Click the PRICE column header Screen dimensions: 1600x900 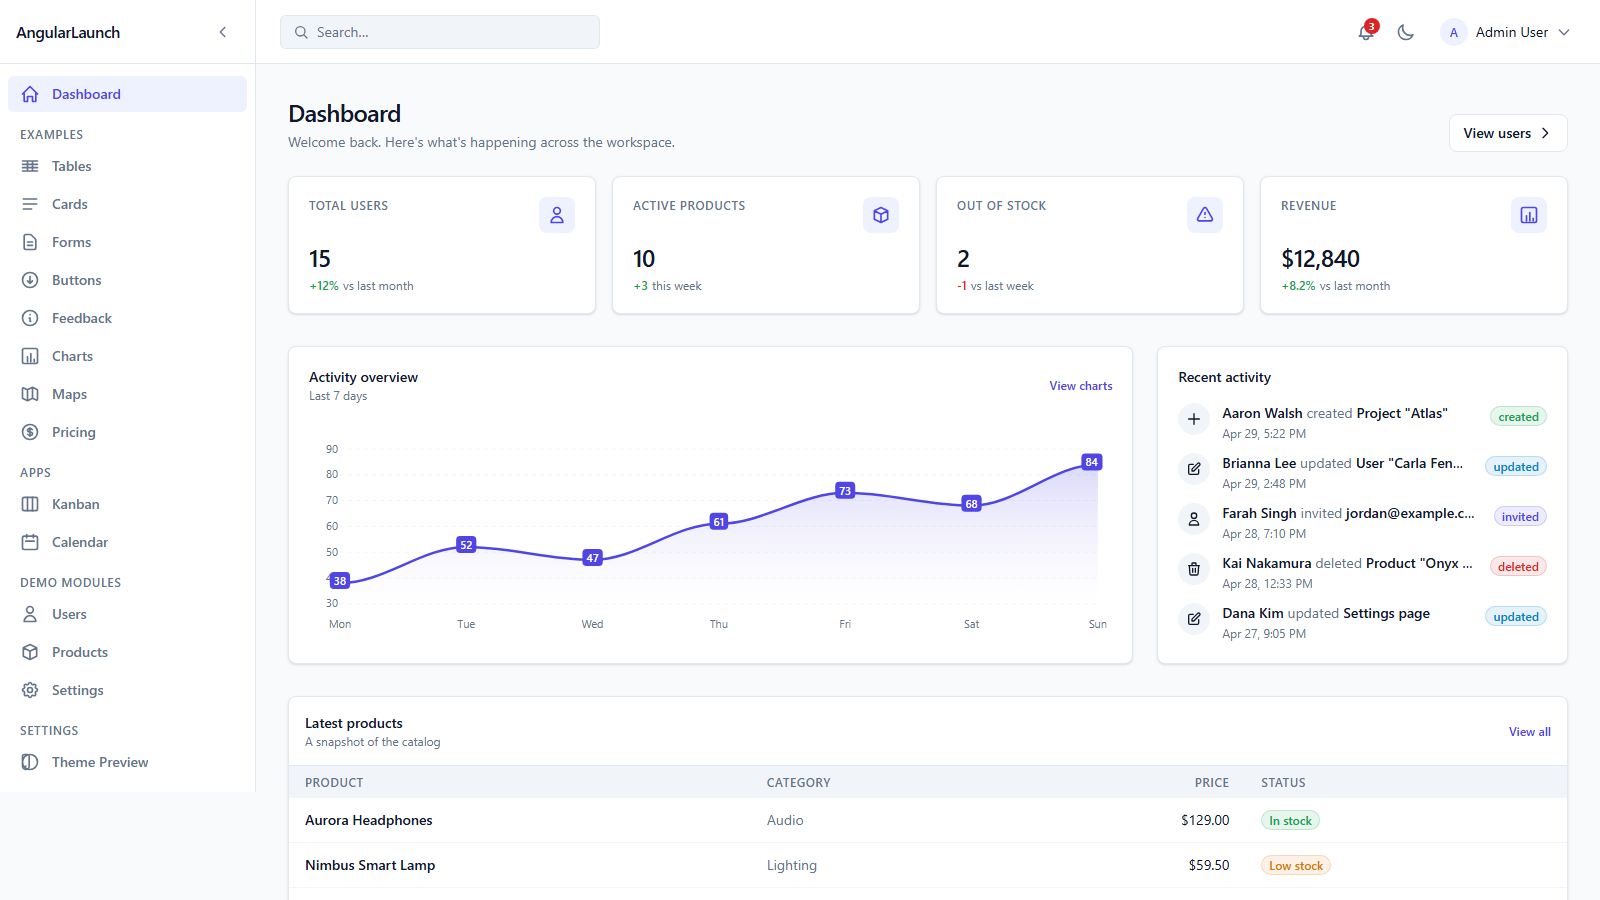(1212, 783)
